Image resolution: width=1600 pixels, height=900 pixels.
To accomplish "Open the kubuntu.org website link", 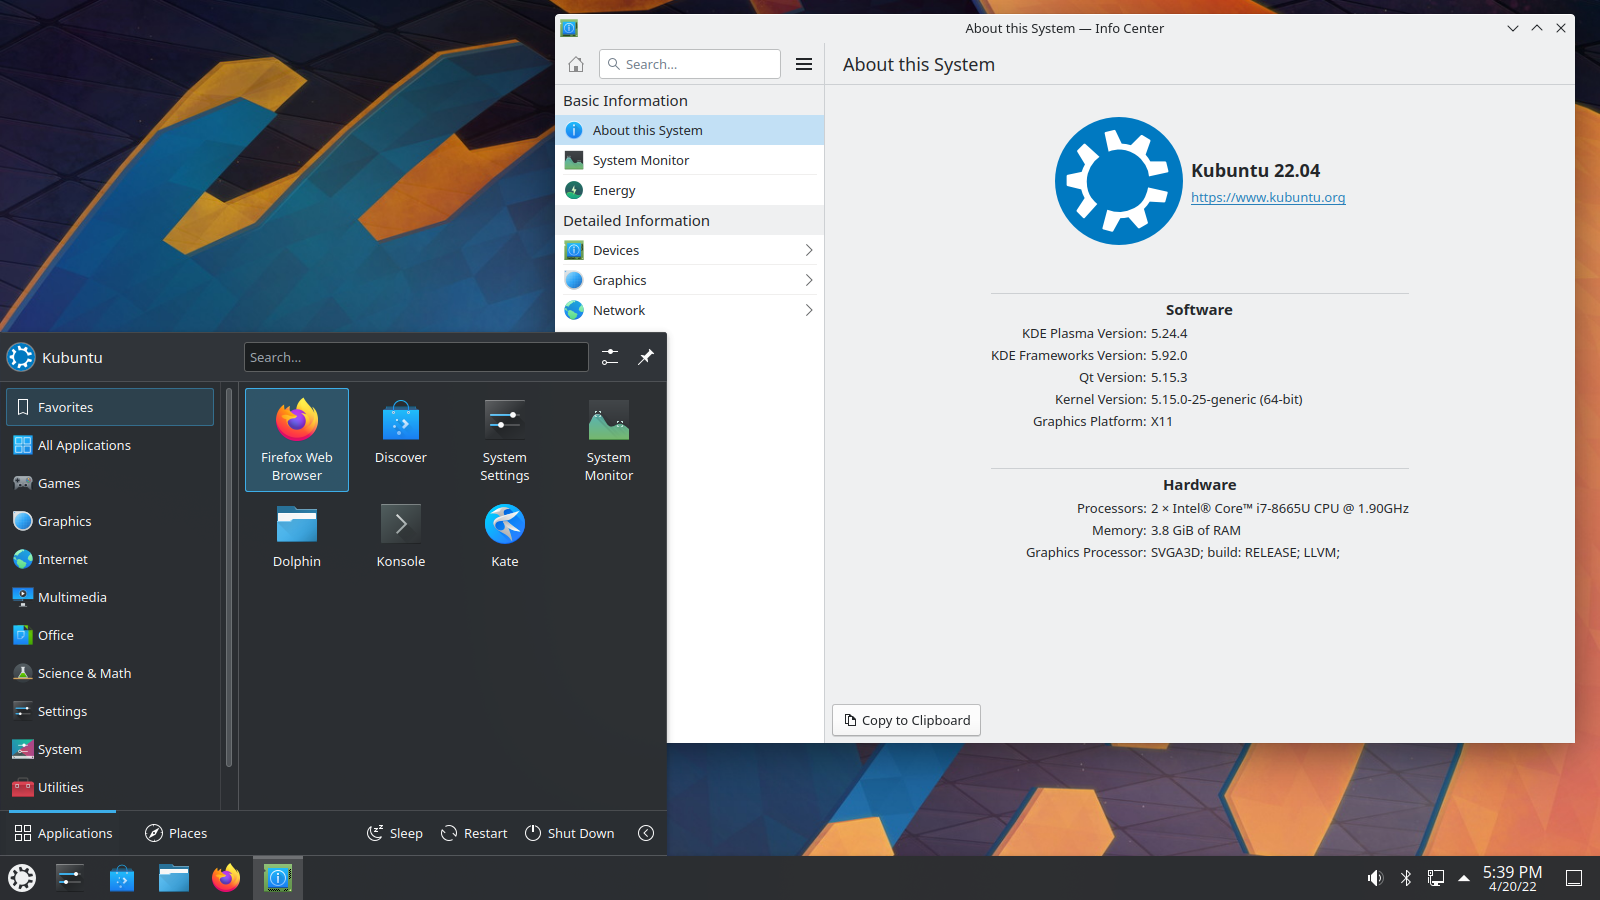I will coord(1267,197).
